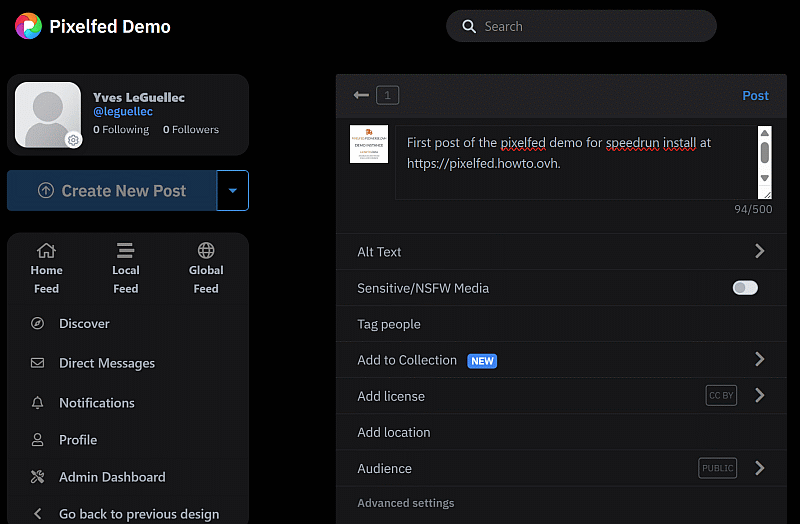Open Notifications from the sidebar
800x524 pixels.
[96, 403]
